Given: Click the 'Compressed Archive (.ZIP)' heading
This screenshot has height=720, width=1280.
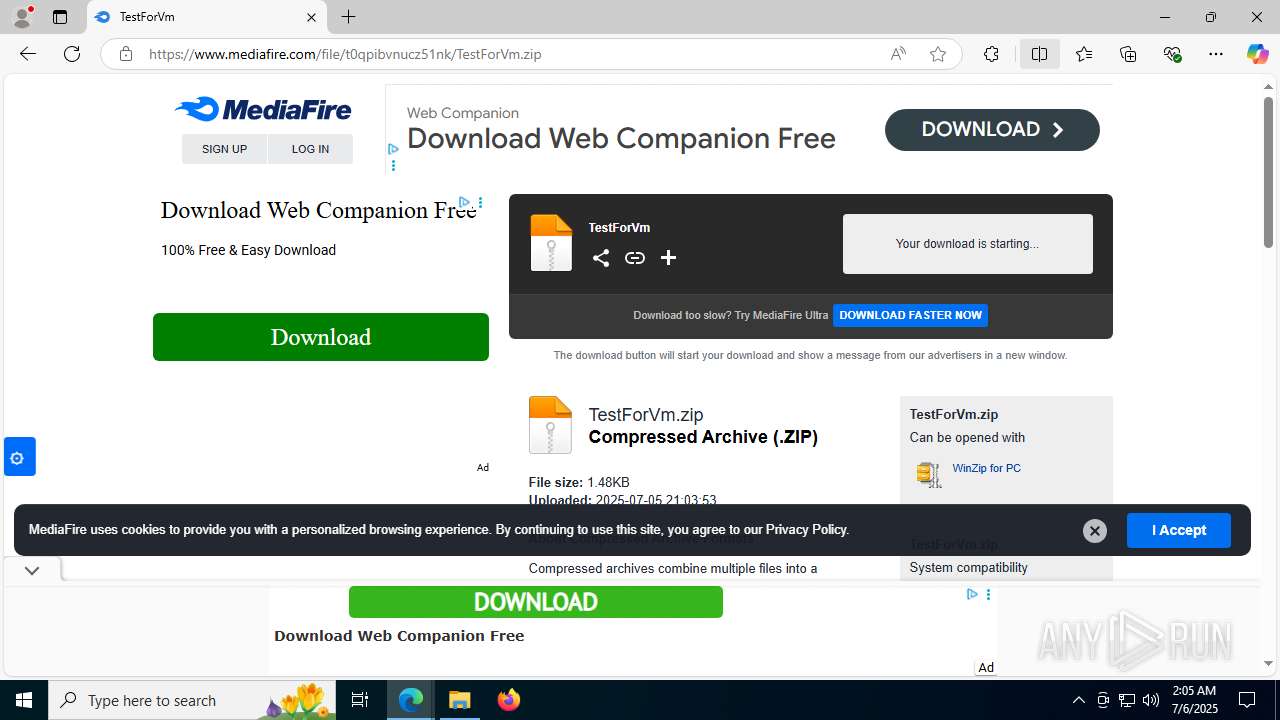Looking at the screenshot, I should click(703, 437).
